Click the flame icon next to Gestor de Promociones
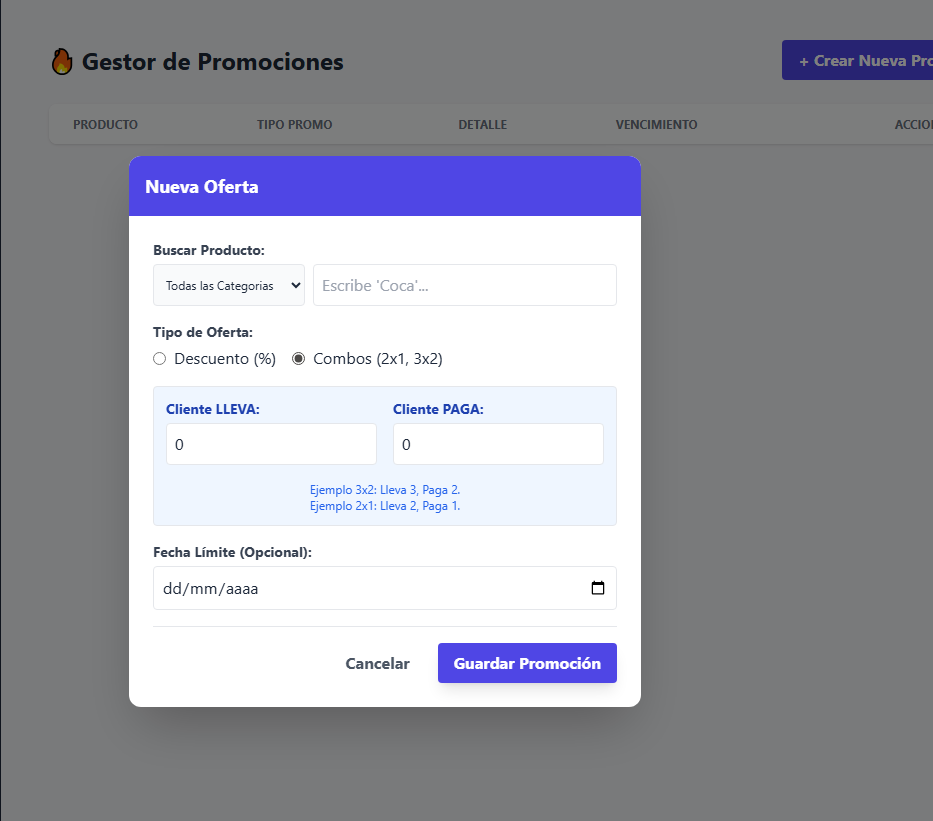This screenshot has height=821, width=933. point(61,61)
